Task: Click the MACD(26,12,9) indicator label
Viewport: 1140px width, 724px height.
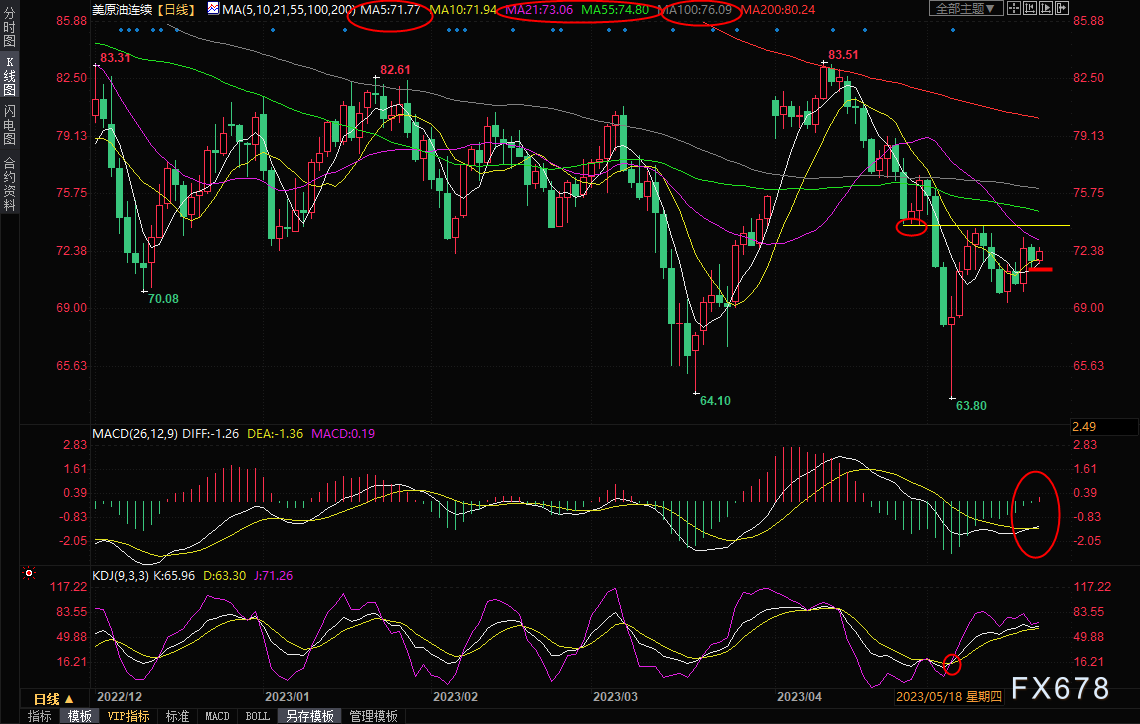Action: click(x=135, y=433)
